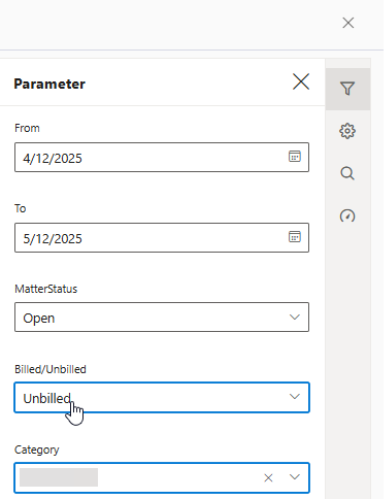Click the MatterStatus field label
This screenshot has height=499, width=384.
[46, 289]
